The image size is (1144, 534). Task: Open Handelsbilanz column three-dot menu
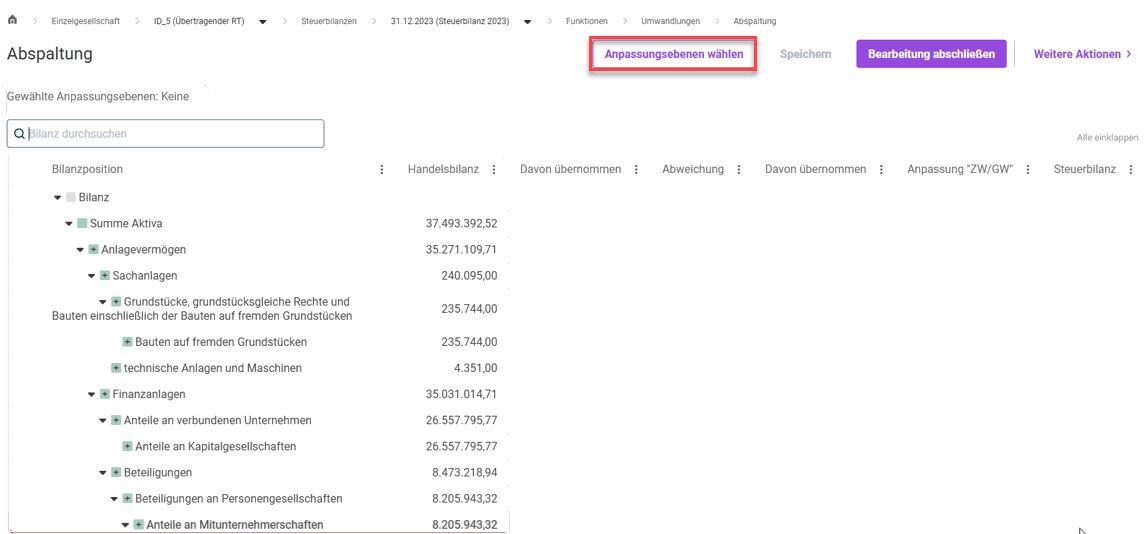point(494,170)
